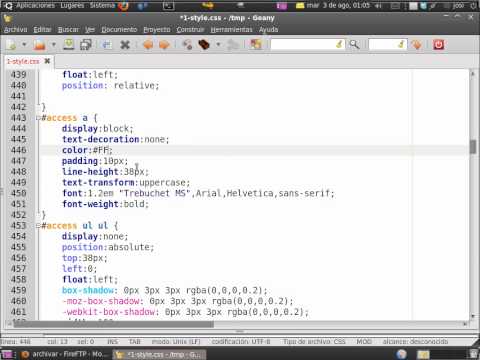Image resolution: width=480 pixels, height=360 pixels.
Task: Open the Proyecto menu
Action: point(157,30)
